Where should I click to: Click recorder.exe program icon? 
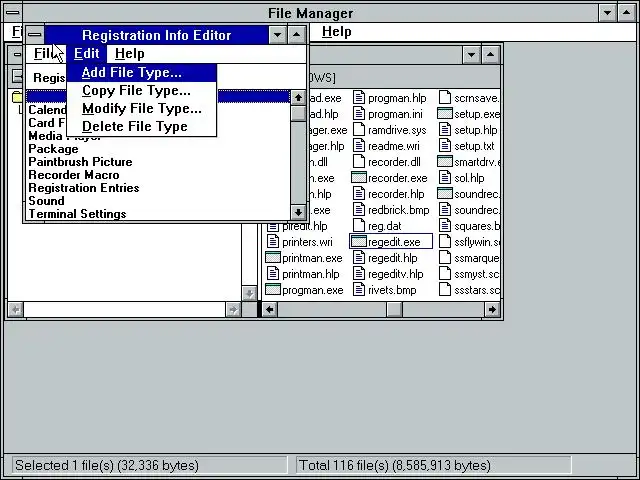pos(359,178)
